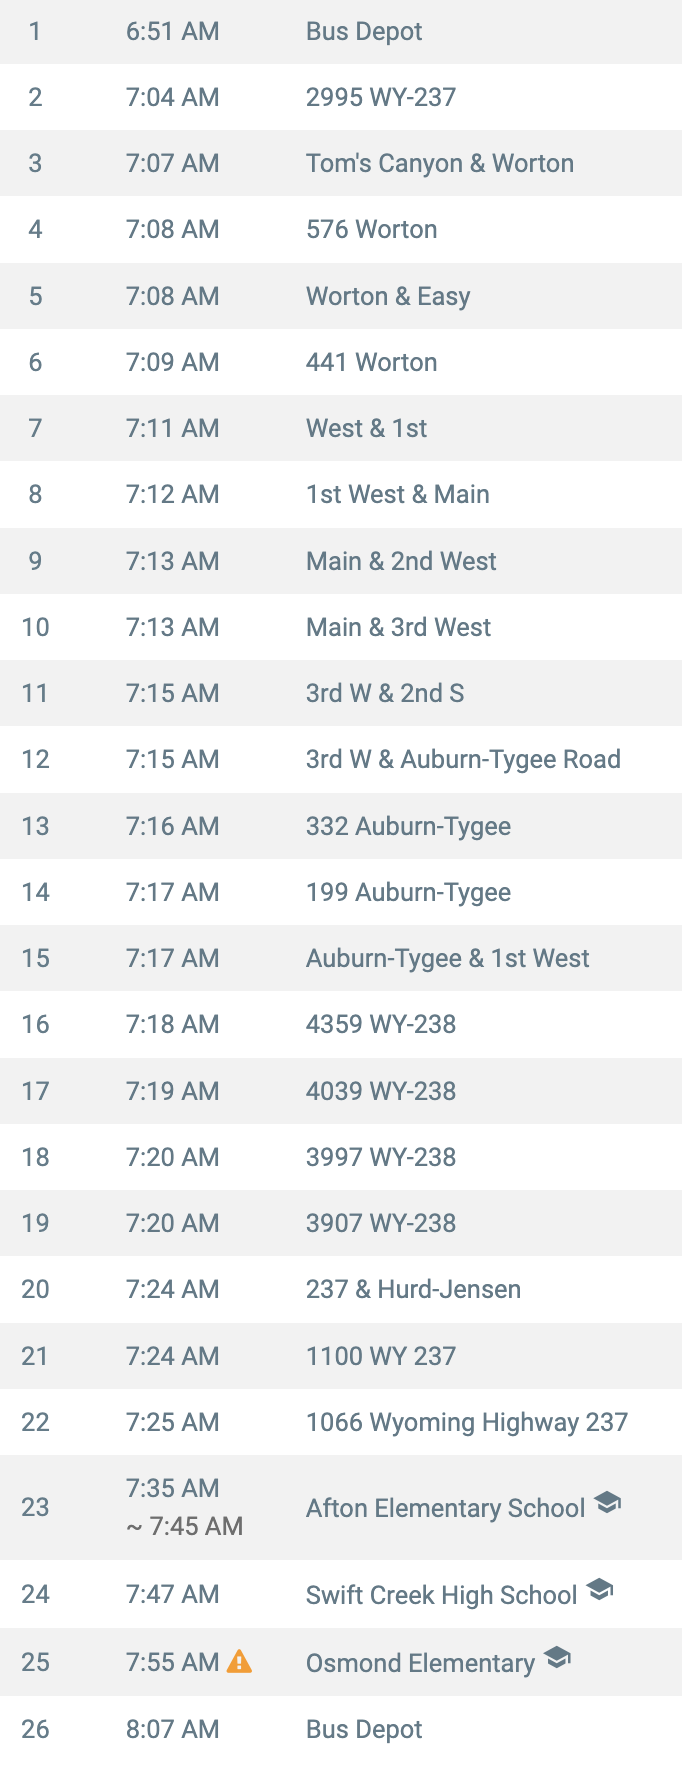
Task: Select Afton Elementary School stop name
Action: tap(445, 1508)
